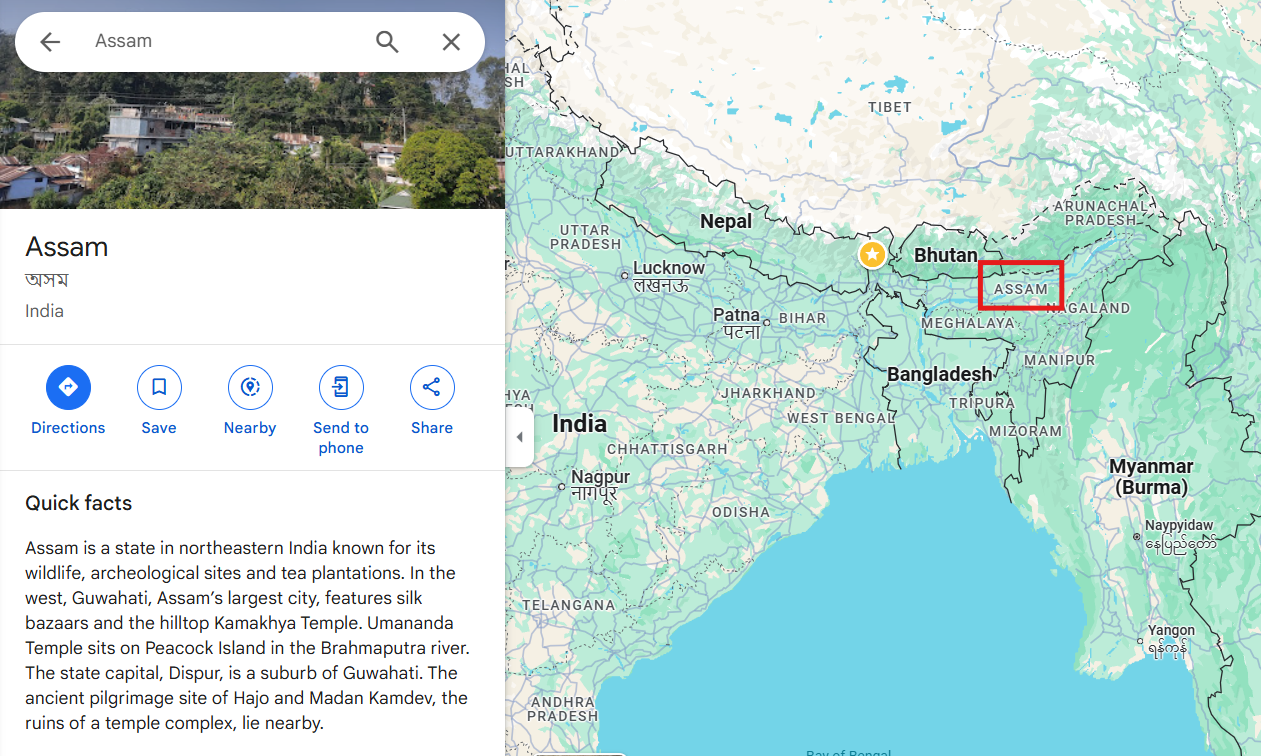Share the Assam location
The width and height of the screenshot is (1261, 756).
pyautogui.click(x=432, y=387)
